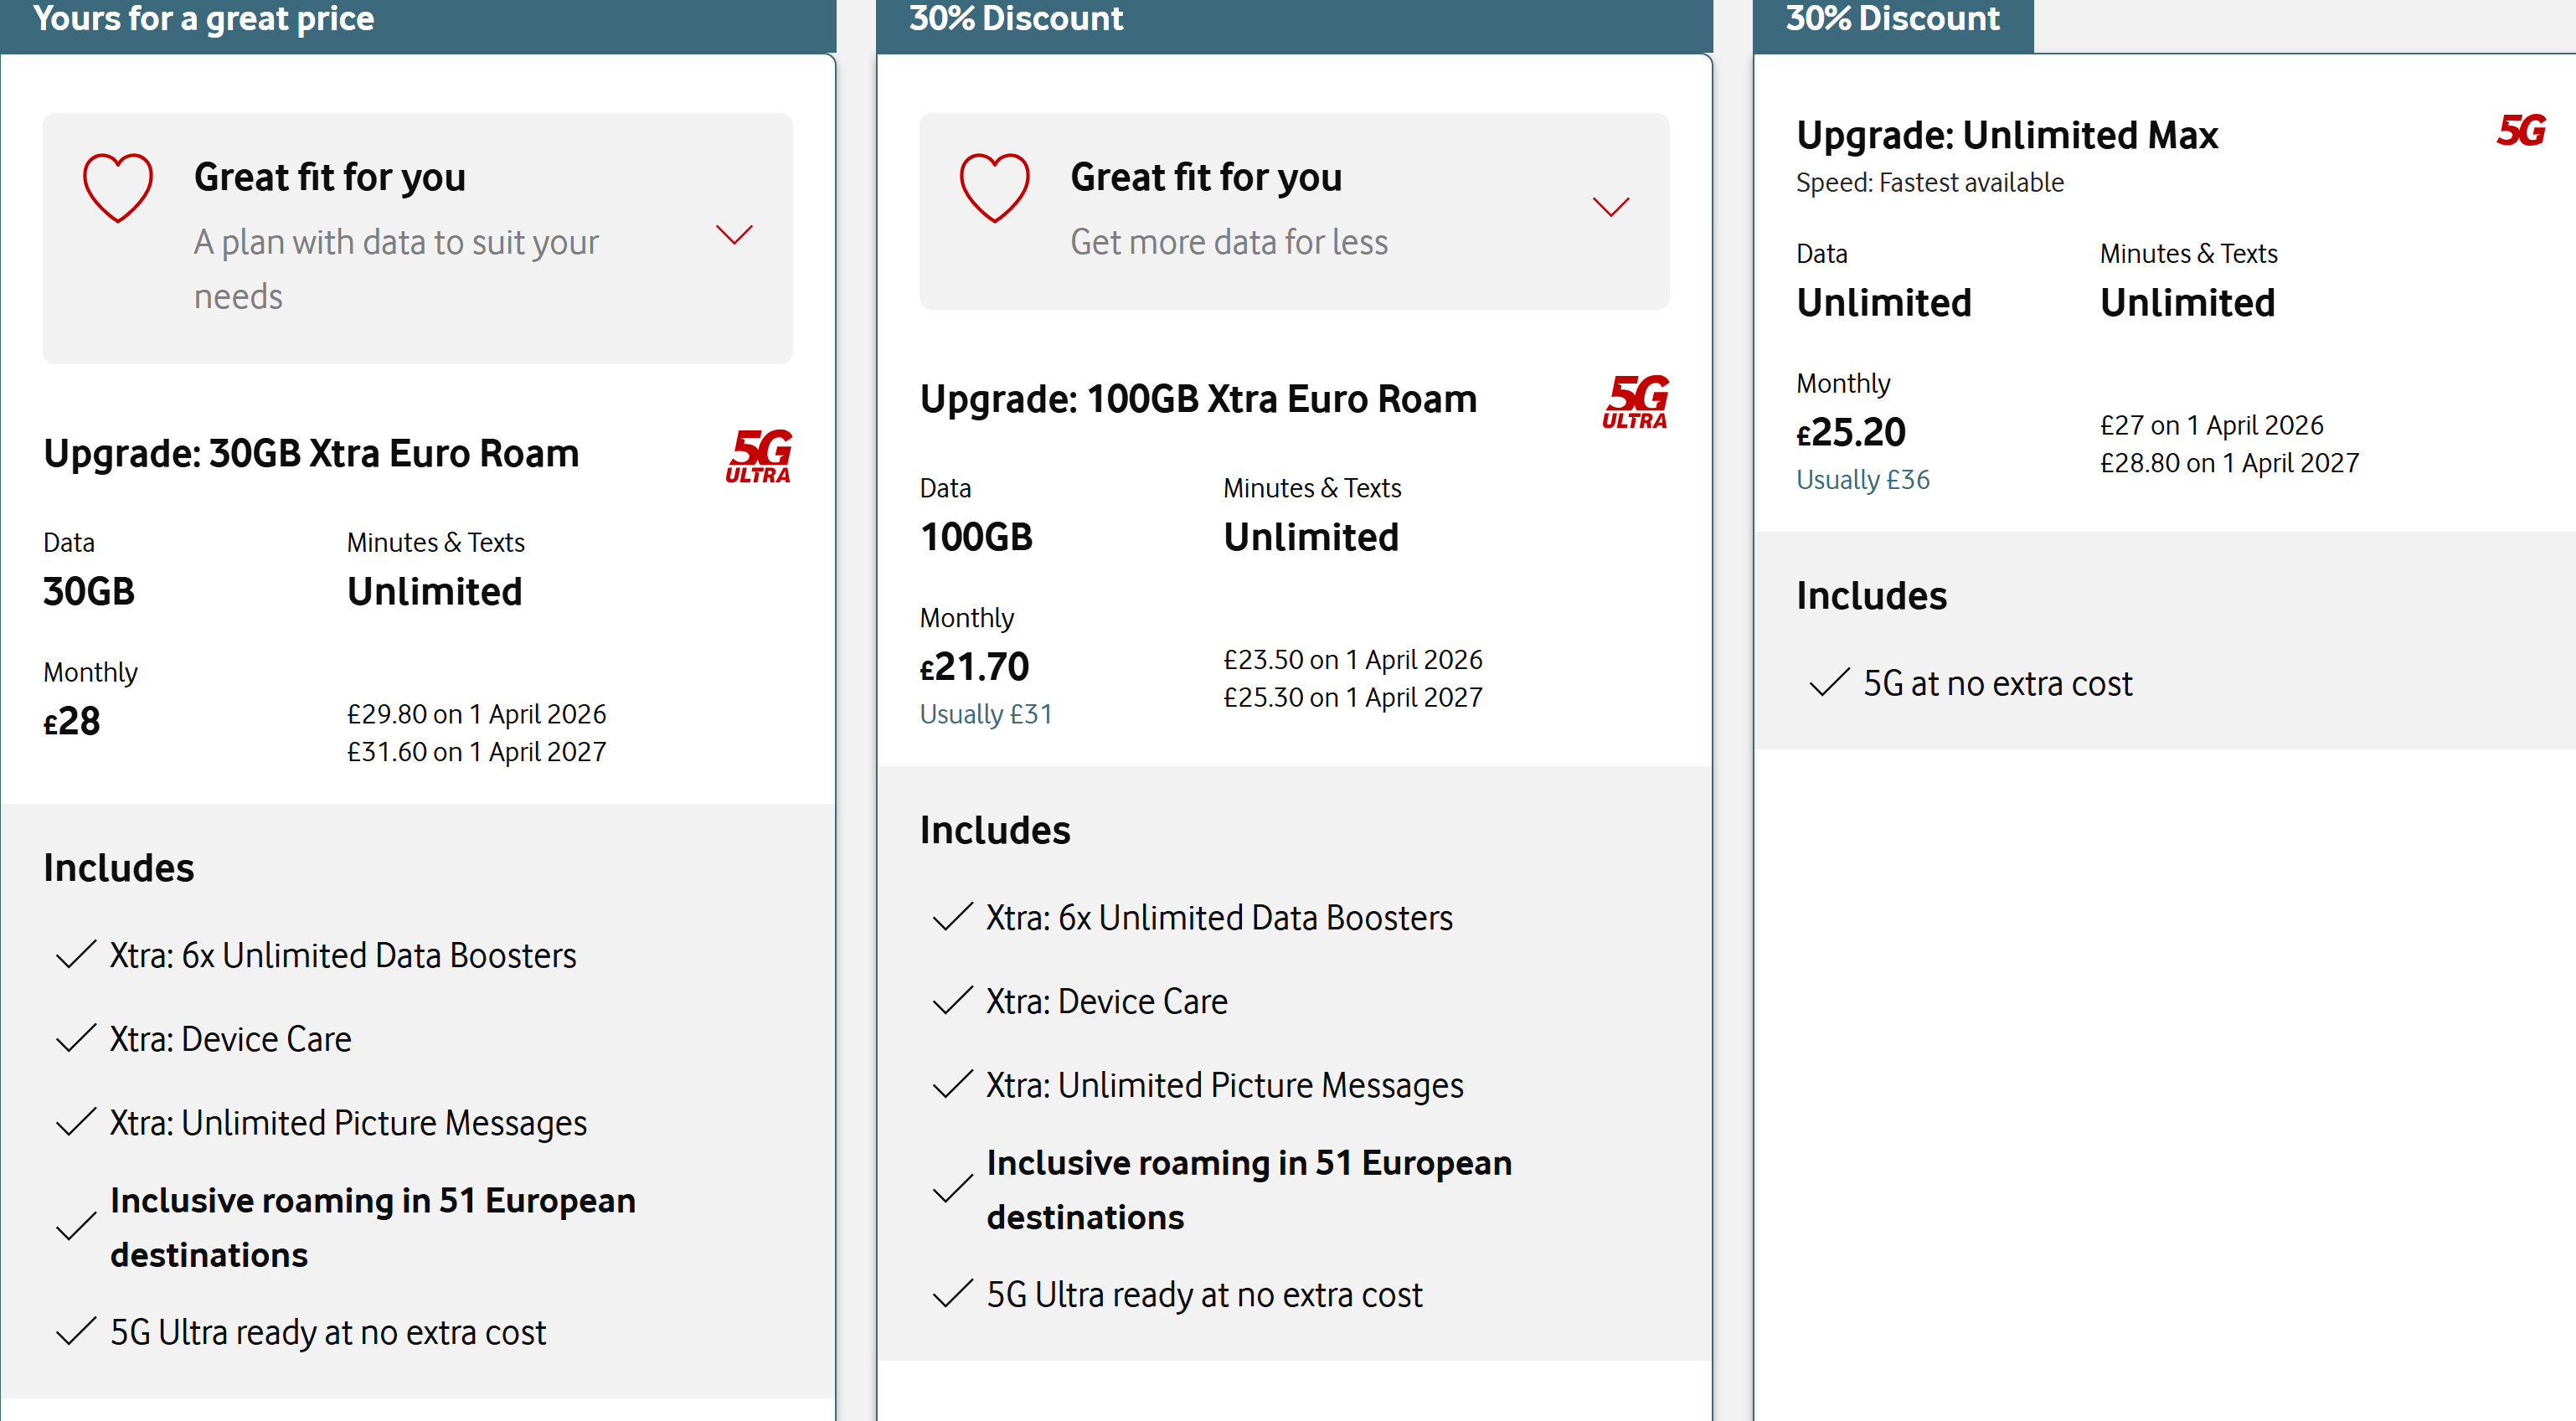Click 'Xtra: Device Care' text in 100GB plan
The image size is (2576, 1421).
(1107, 1002)
